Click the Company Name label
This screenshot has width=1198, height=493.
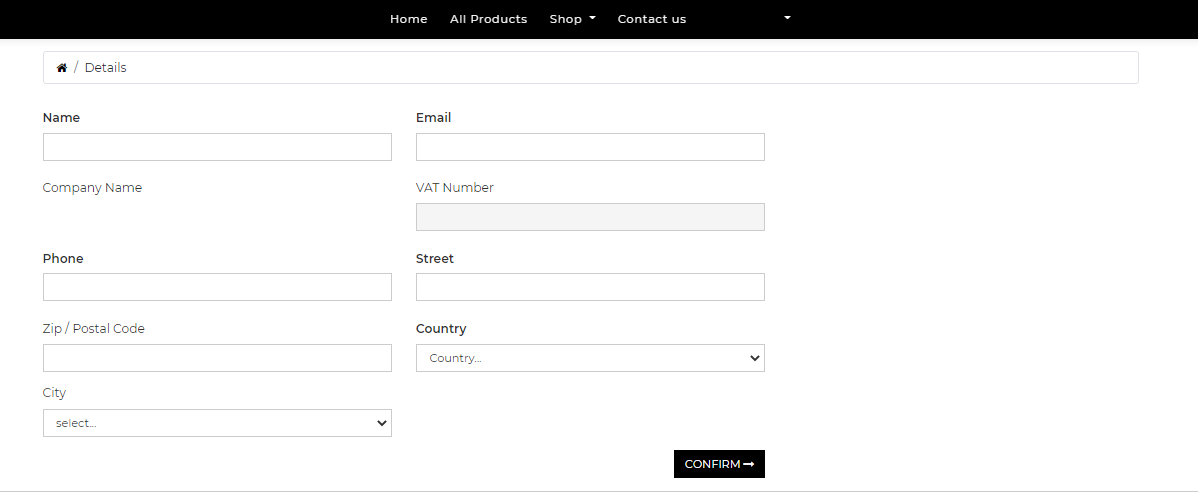click(x=92, y=188)
